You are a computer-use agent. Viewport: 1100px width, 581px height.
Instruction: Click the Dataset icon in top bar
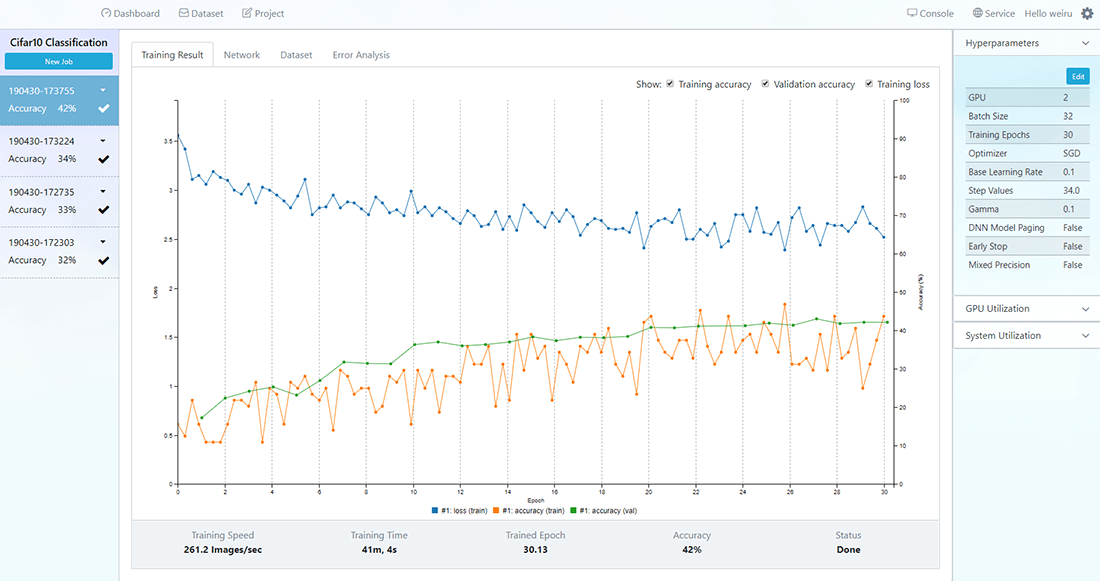(183, 13)
